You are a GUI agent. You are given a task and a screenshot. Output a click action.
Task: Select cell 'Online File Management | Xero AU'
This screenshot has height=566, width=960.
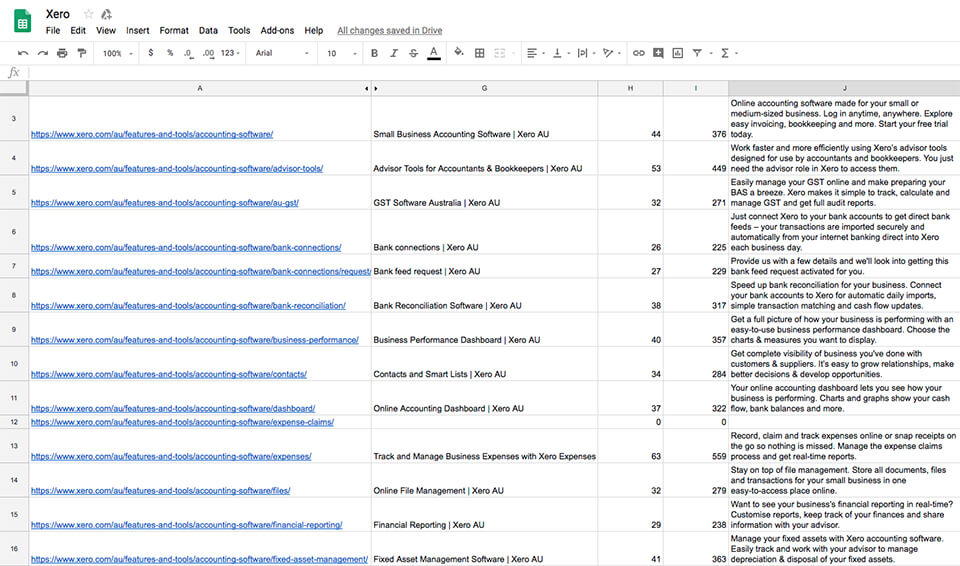484,480
